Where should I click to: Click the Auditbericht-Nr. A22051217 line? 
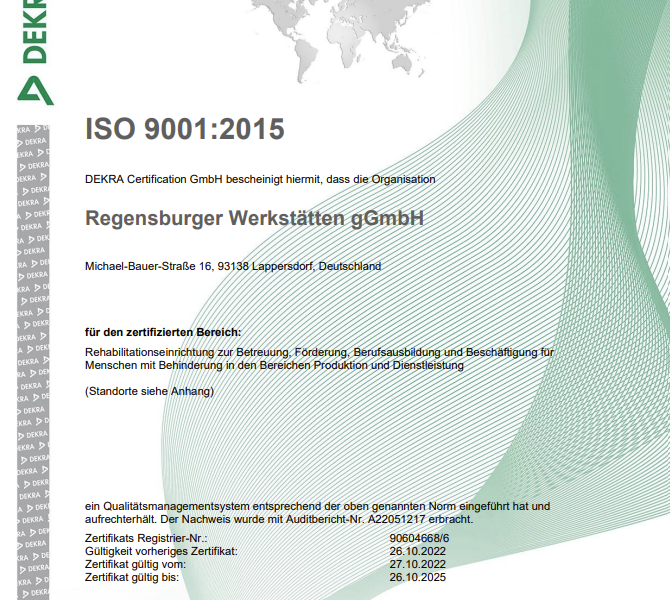pyautogui.click(x=279, y=520)
